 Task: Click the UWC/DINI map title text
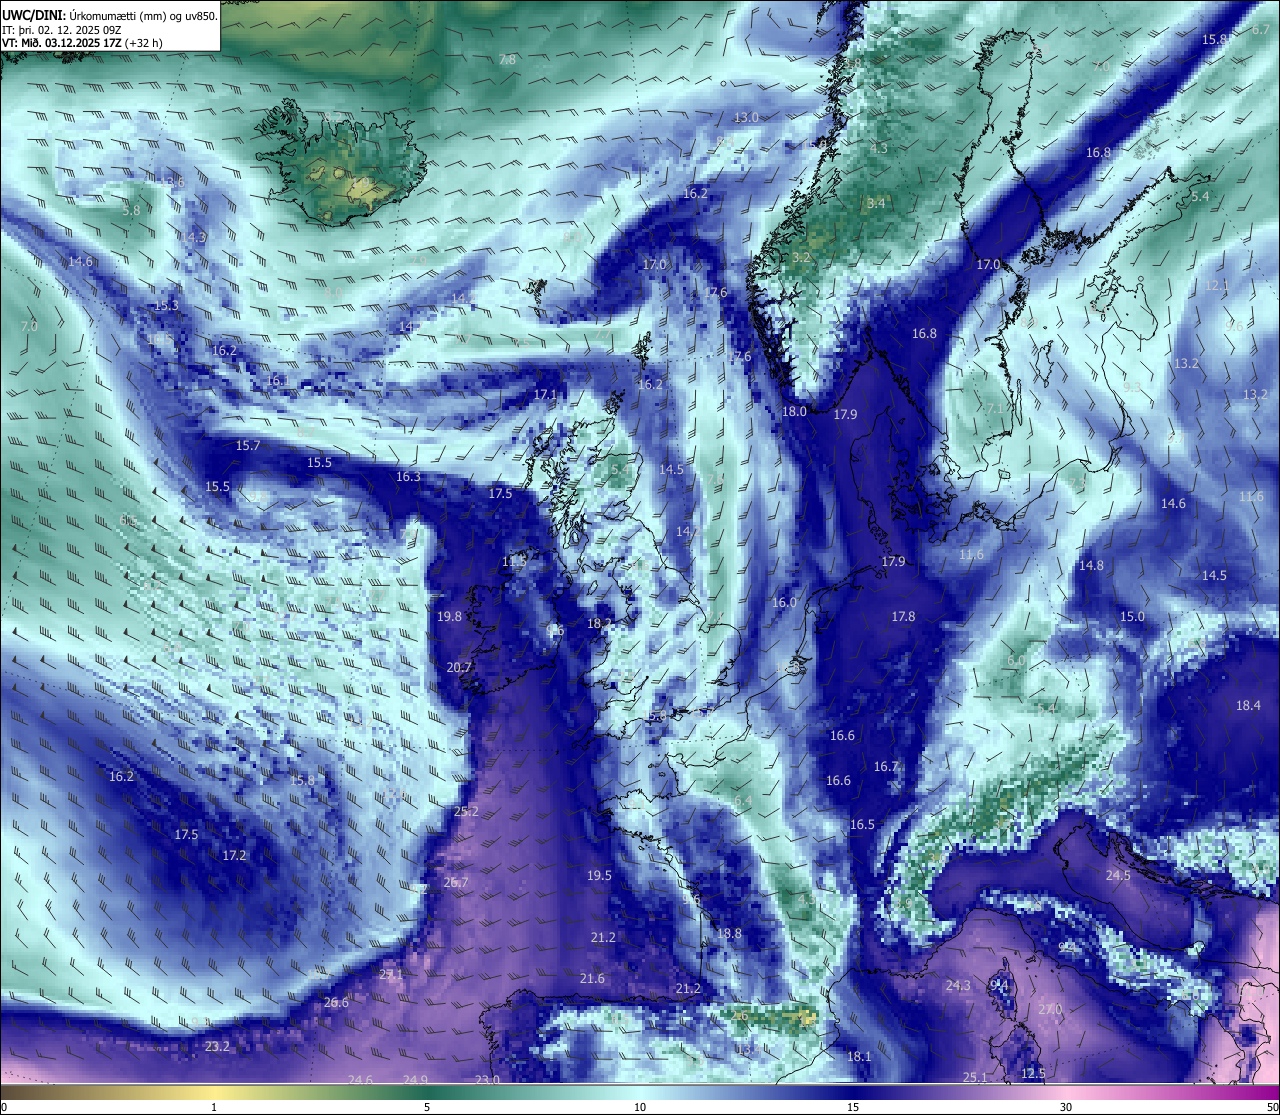pos(109,15)
